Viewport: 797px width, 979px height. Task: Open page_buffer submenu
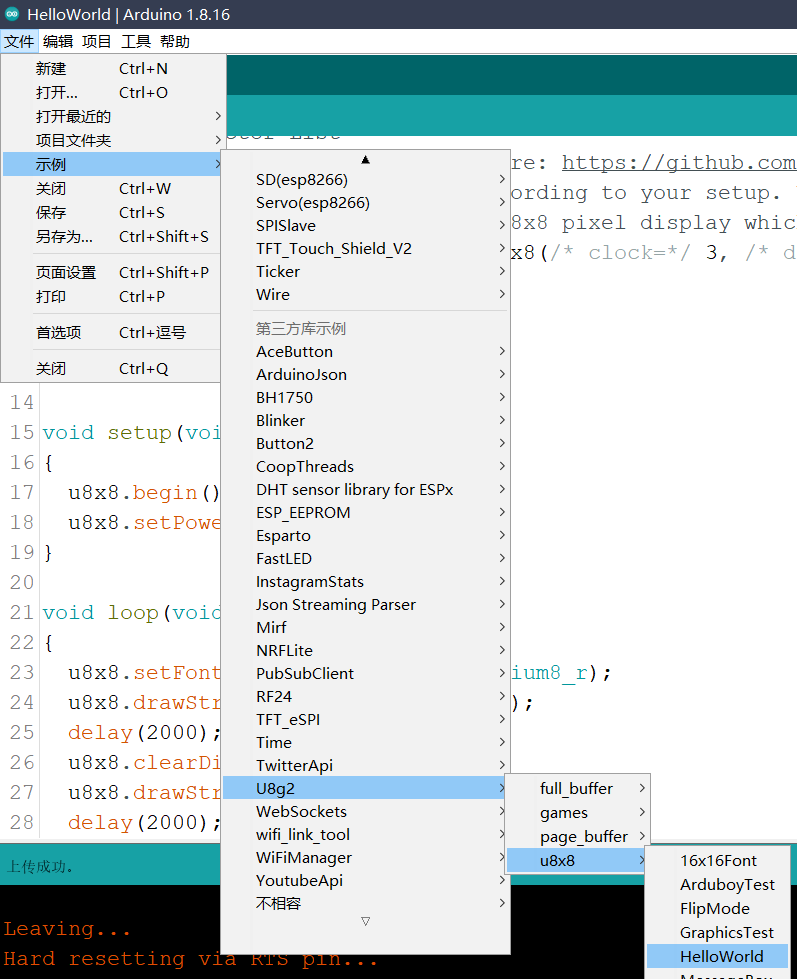[x=577, y=837]
